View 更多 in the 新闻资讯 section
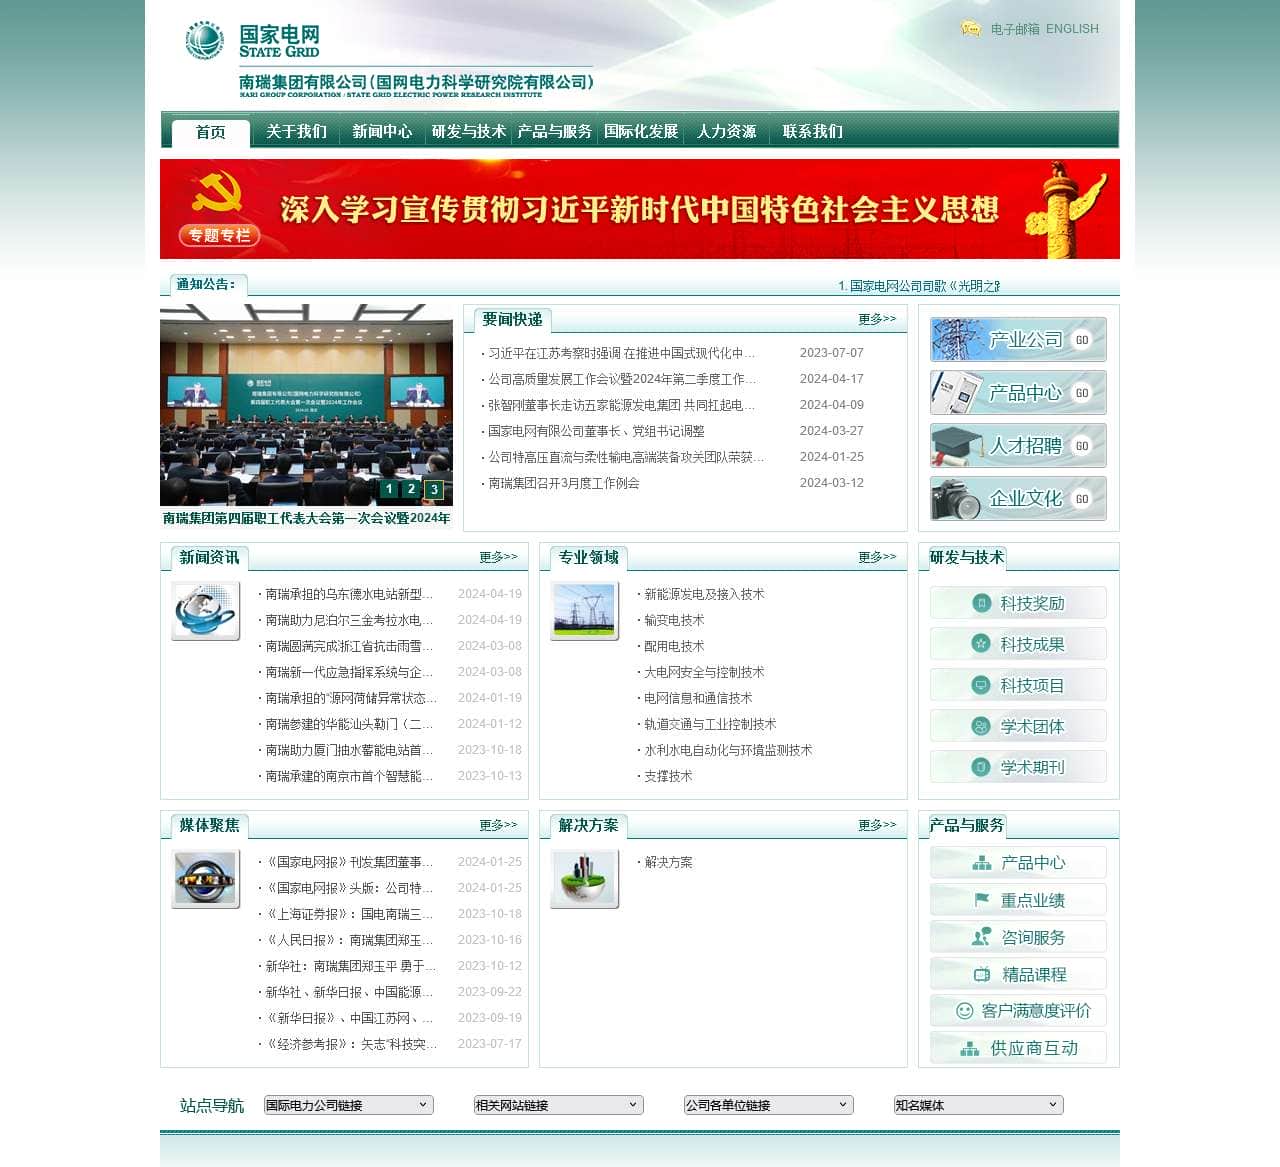1280x1167 pixels. pos(498,557)
